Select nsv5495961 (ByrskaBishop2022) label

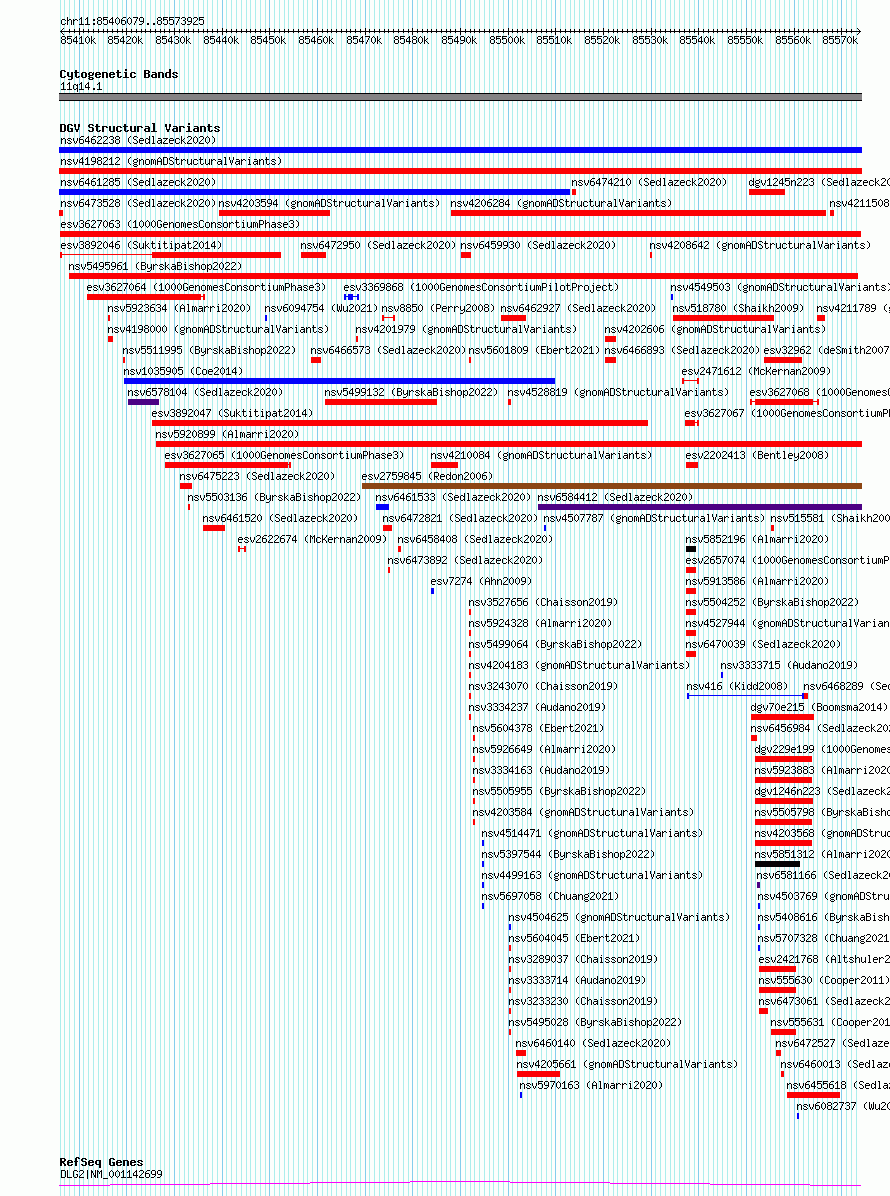click(x=155, y=266)
